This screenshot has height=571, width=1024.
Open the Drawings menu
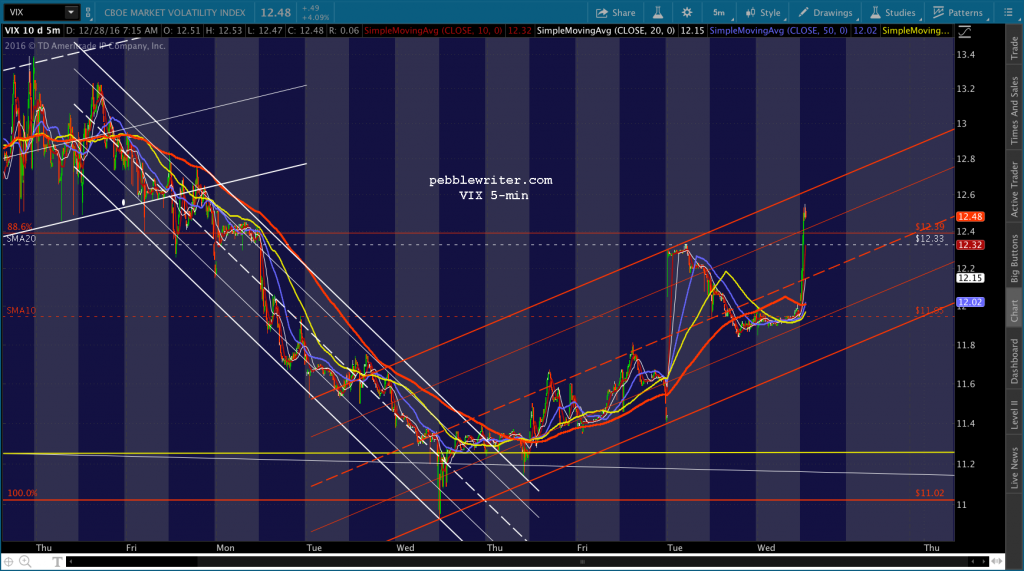[825, 12]
